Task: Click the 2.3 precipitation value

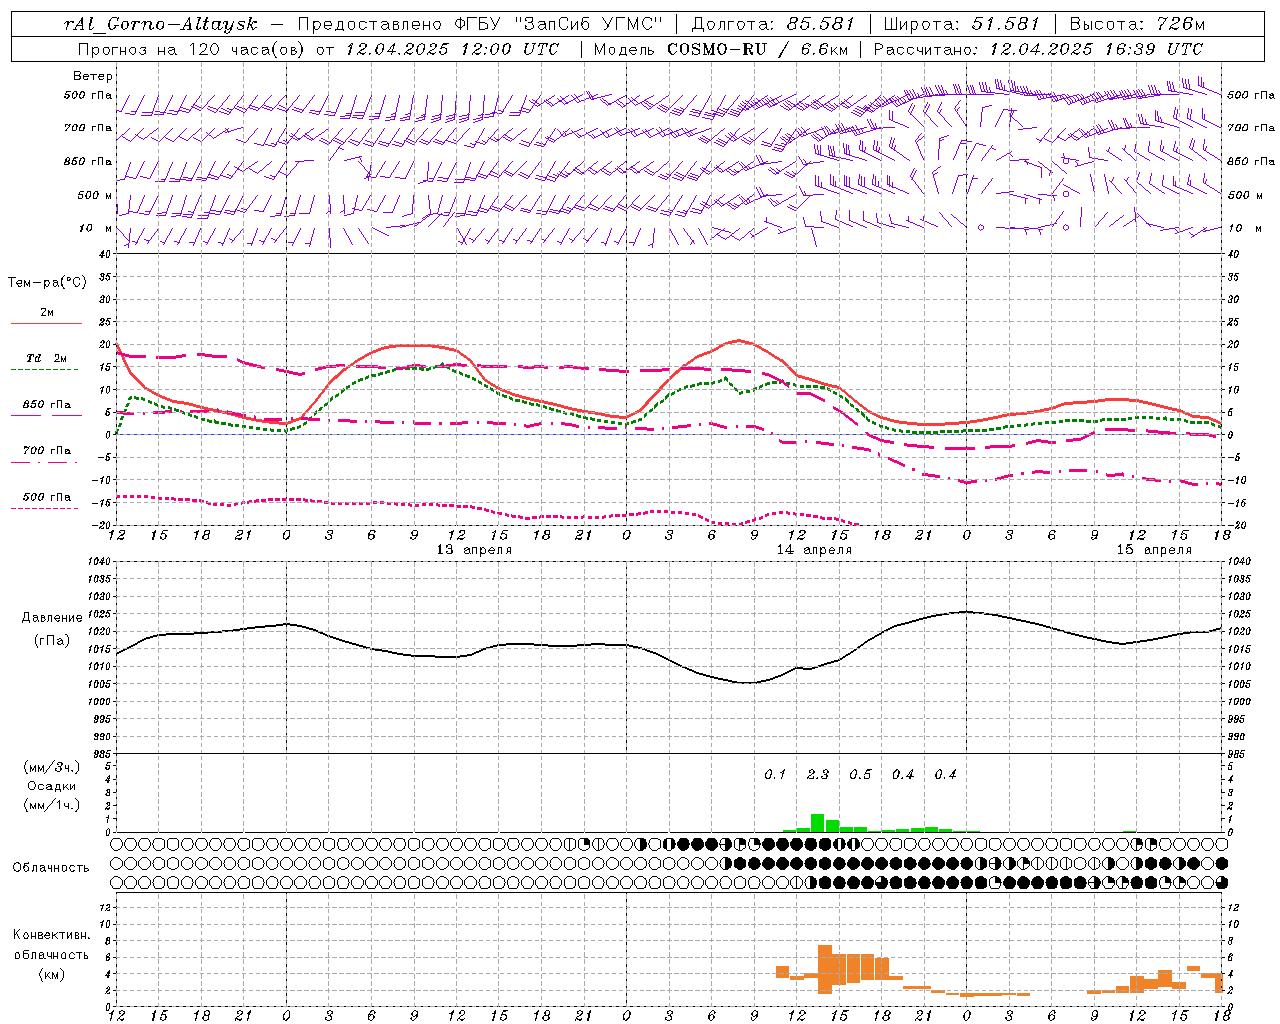Action: pos(818,774)
